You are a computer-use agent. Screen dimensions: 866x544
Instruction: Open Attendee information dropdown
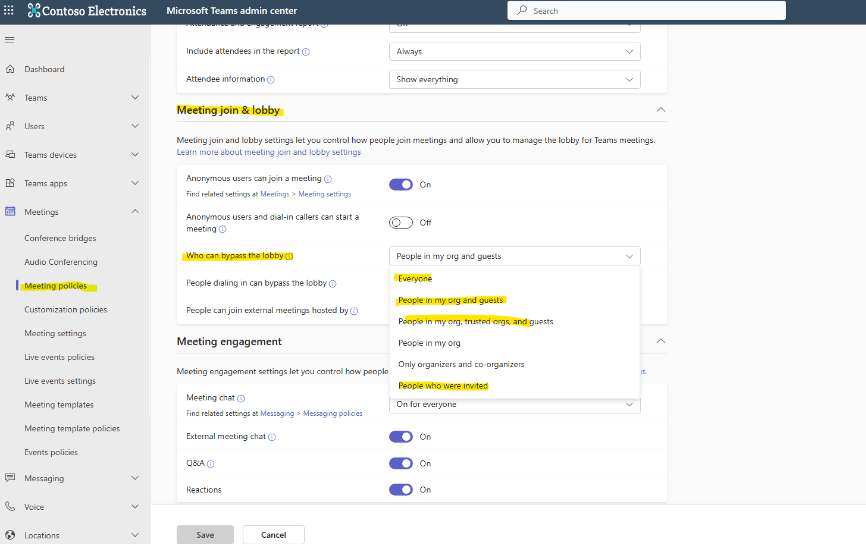[x=515, y=80]
